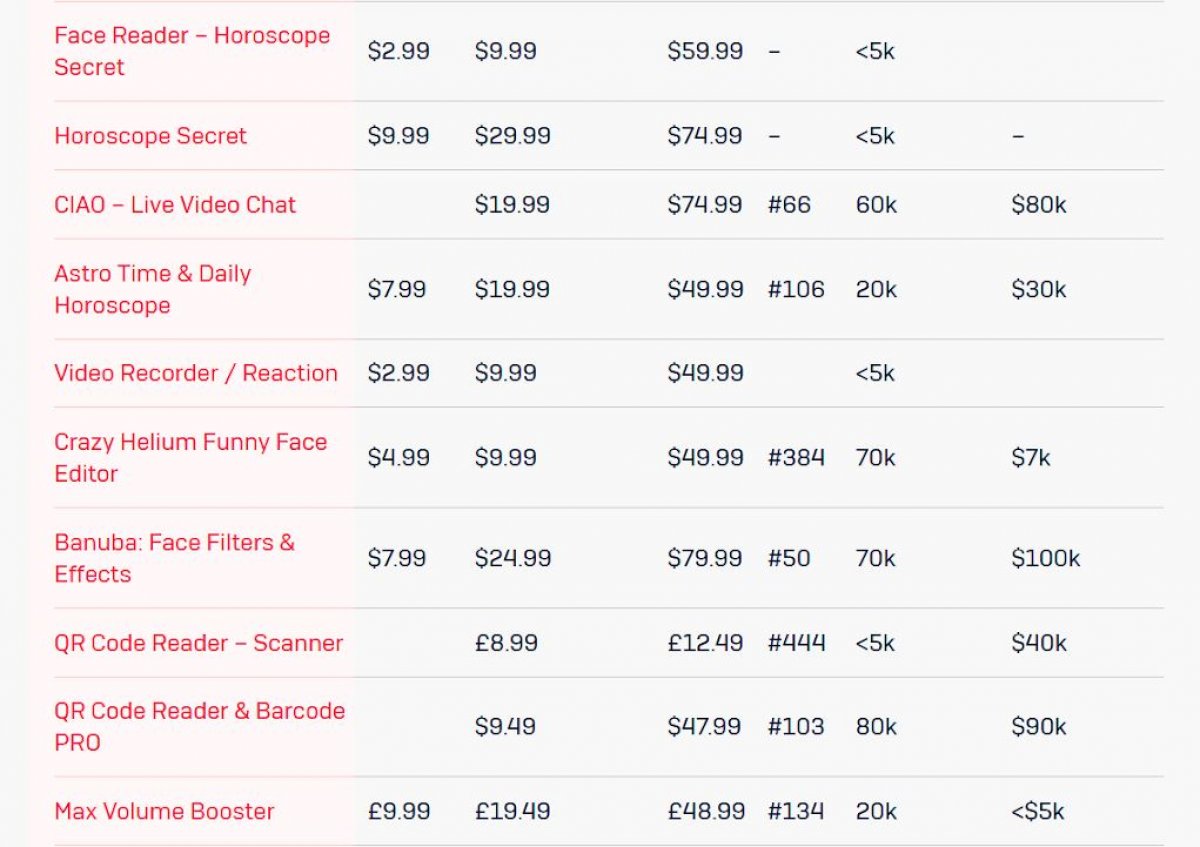Open the Video Recorder / Reaction link
The image size is (1200, 847).
tap(196, 373)
